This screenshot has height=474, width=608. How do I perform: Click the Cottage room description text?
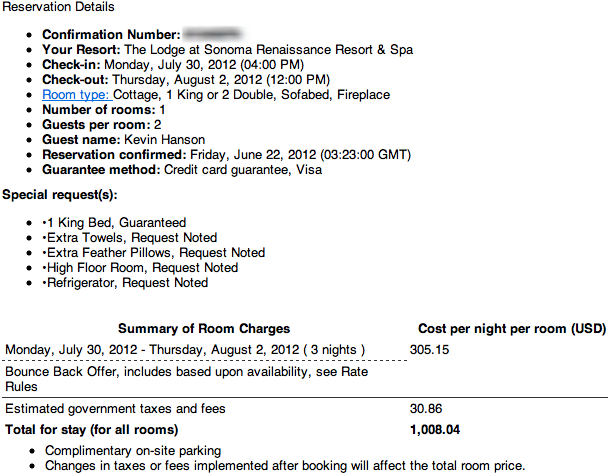[252, 95]
